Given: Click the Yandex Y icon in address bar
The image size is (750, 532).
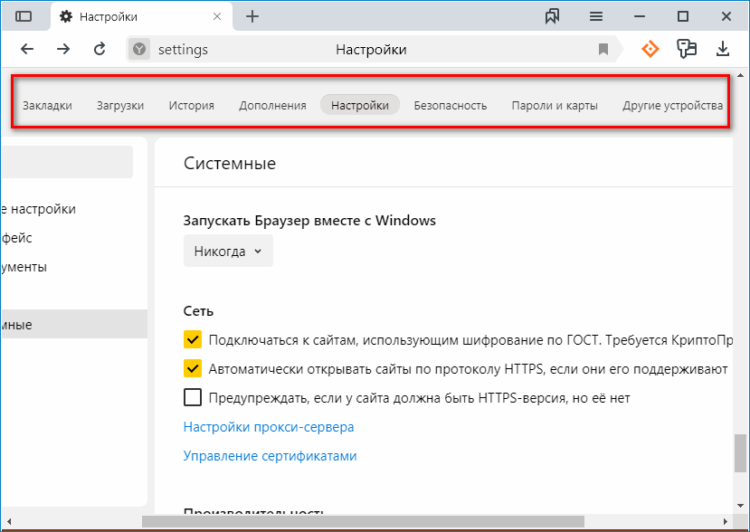Looking at the screenshot, I should click(x=139, y=49).
